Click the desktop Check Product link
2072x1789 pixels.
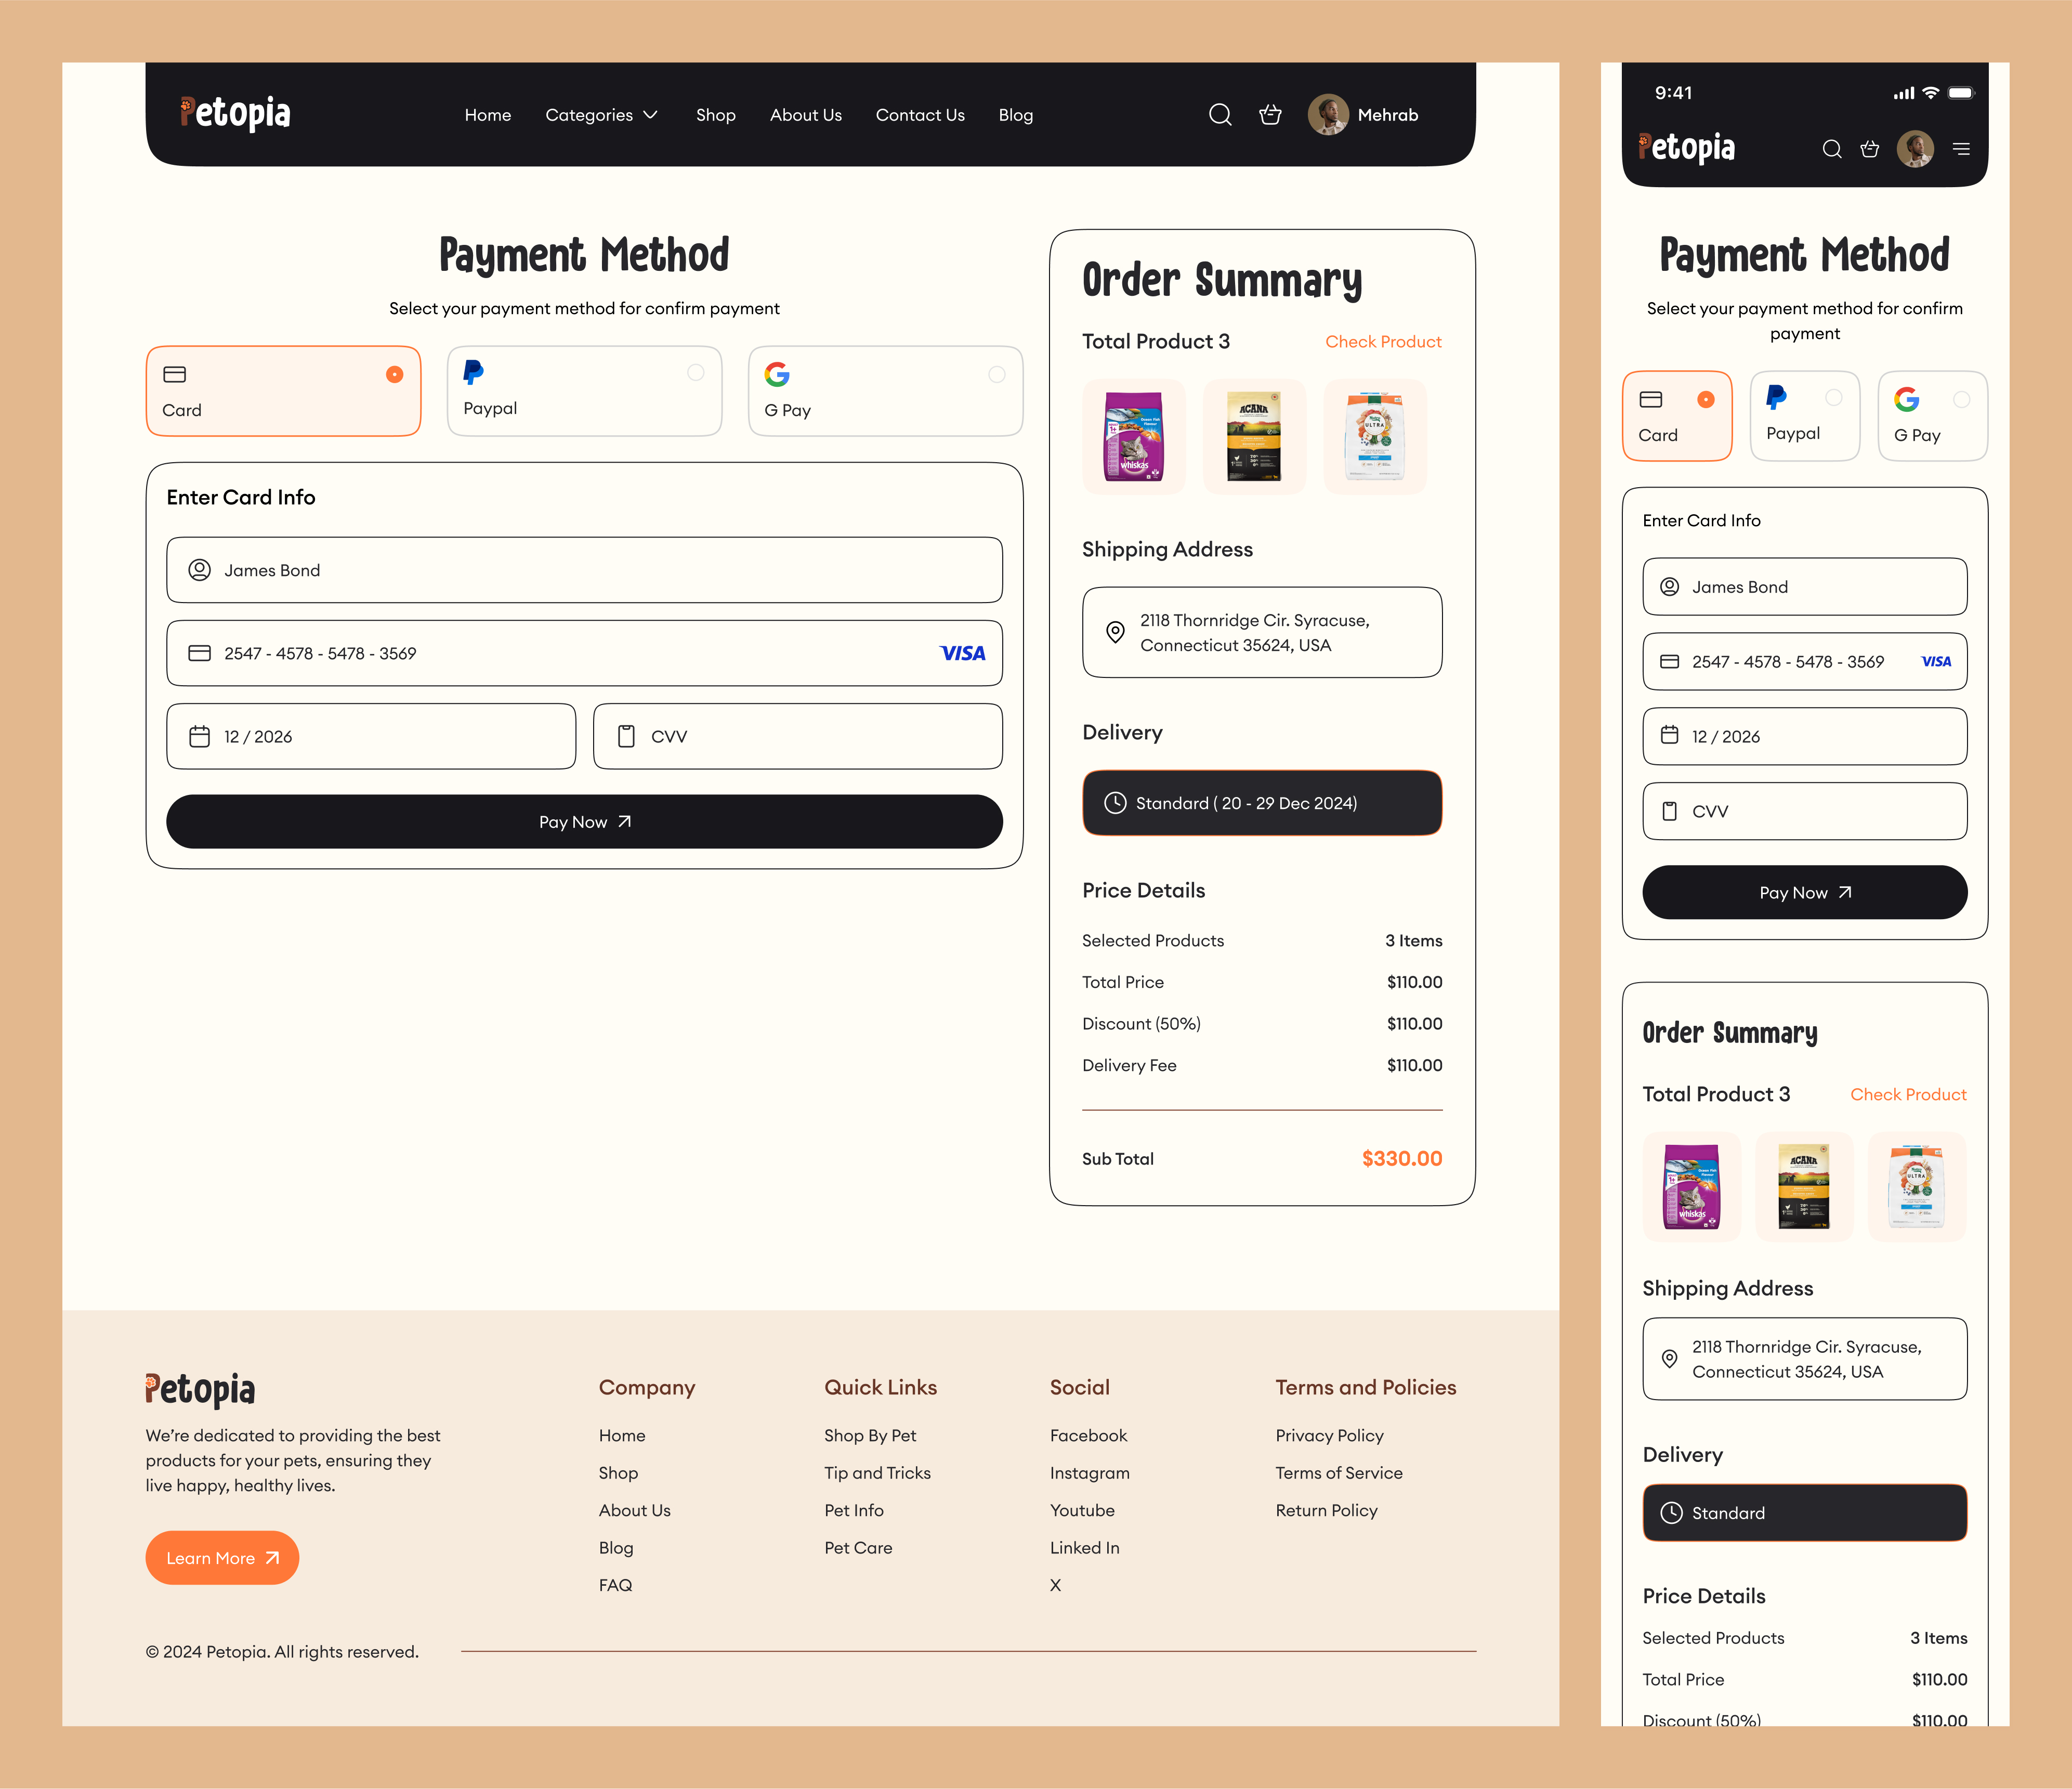pos(1382,342)
